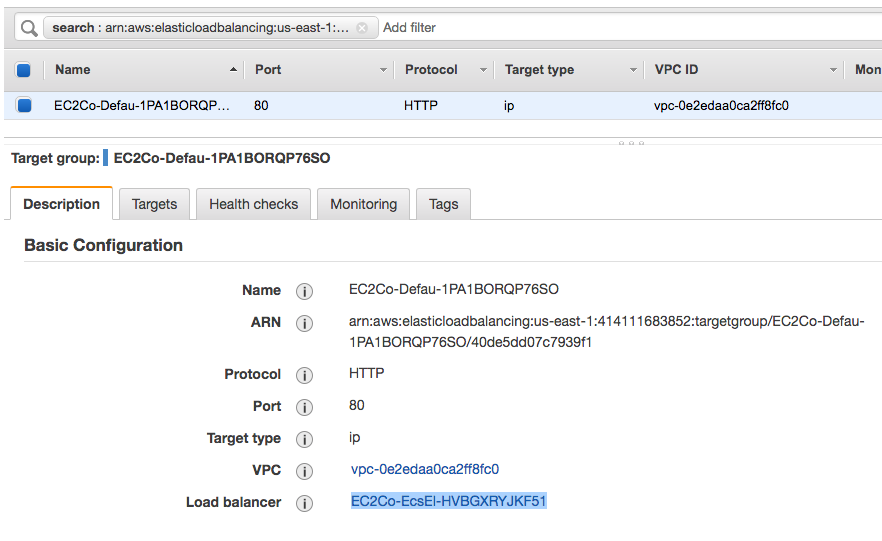
Task: Click the info icon next to Name
Action: (305, 291)
